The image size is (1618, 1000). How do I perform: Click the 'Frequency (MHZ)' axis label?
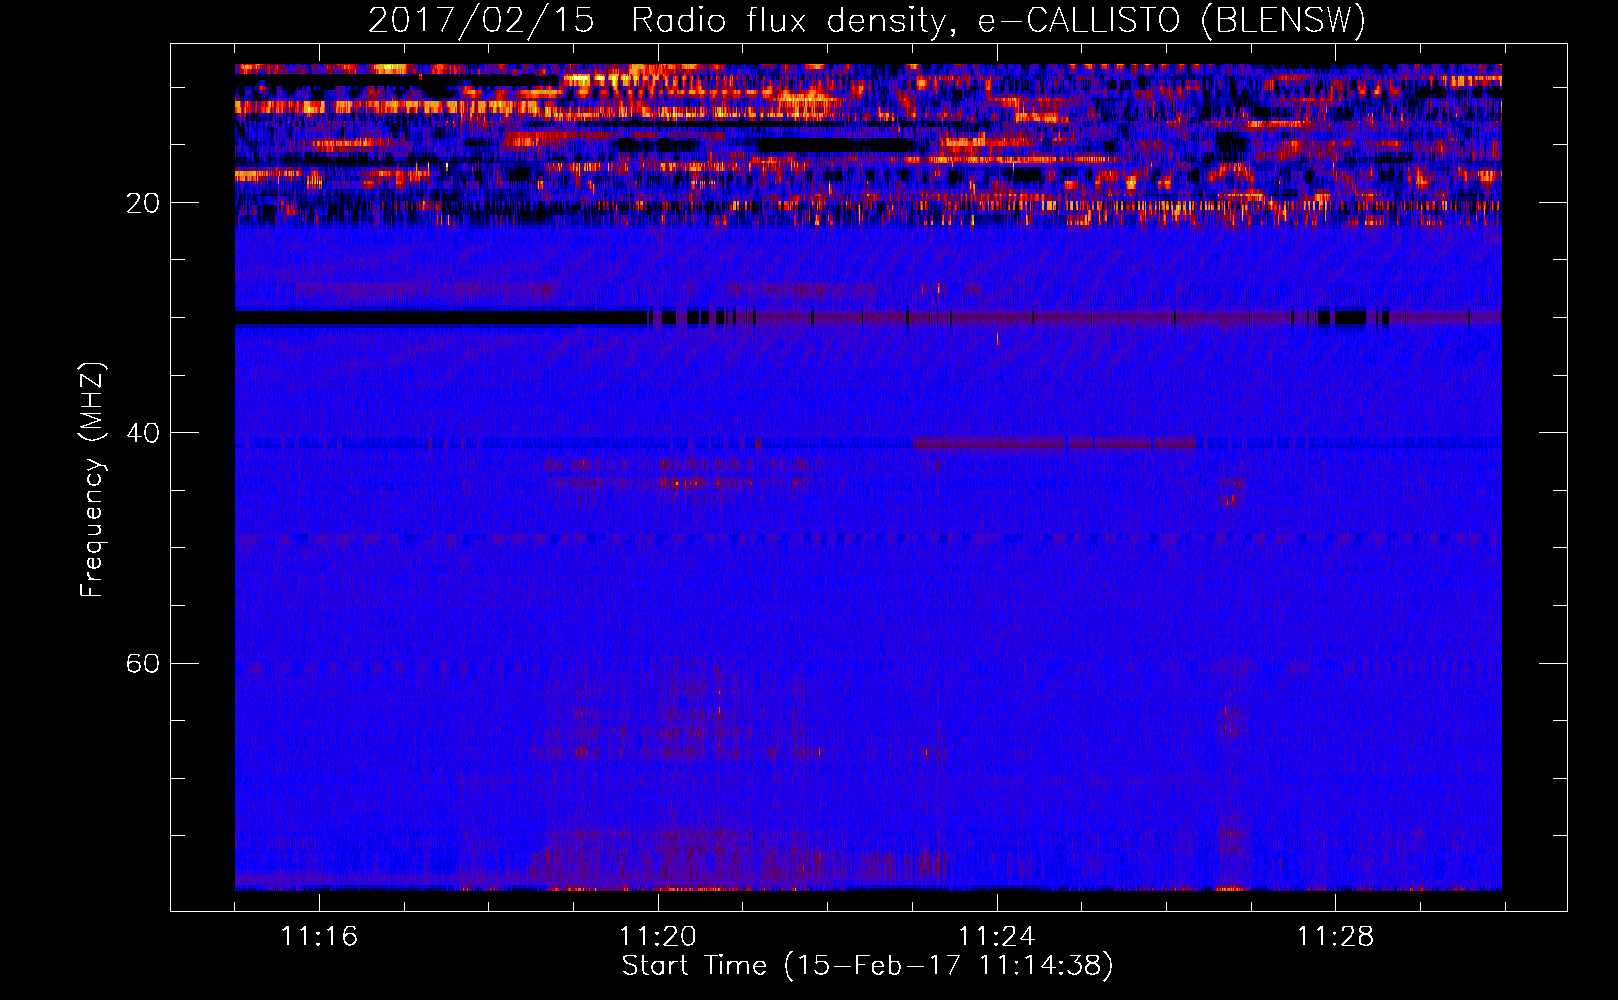coord(91,480)
